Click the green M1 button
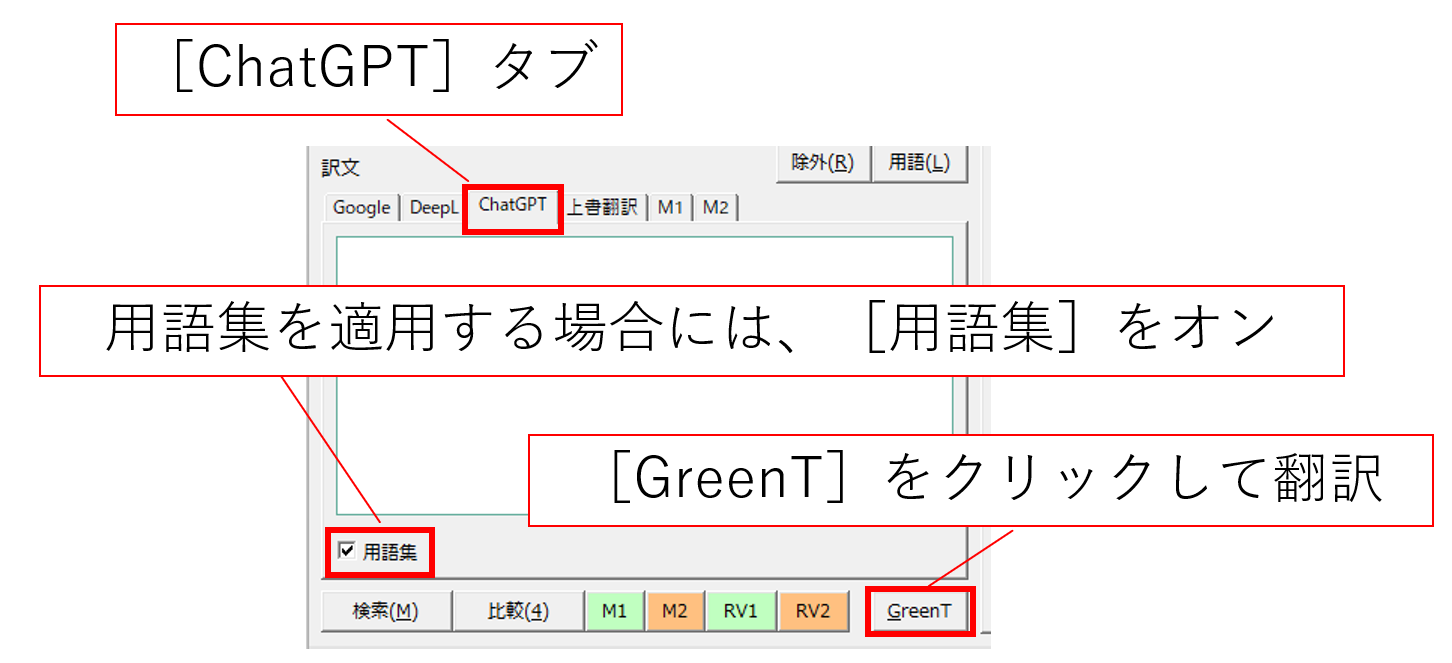This screenshot has width=1452, height=663. coord(614,611)
